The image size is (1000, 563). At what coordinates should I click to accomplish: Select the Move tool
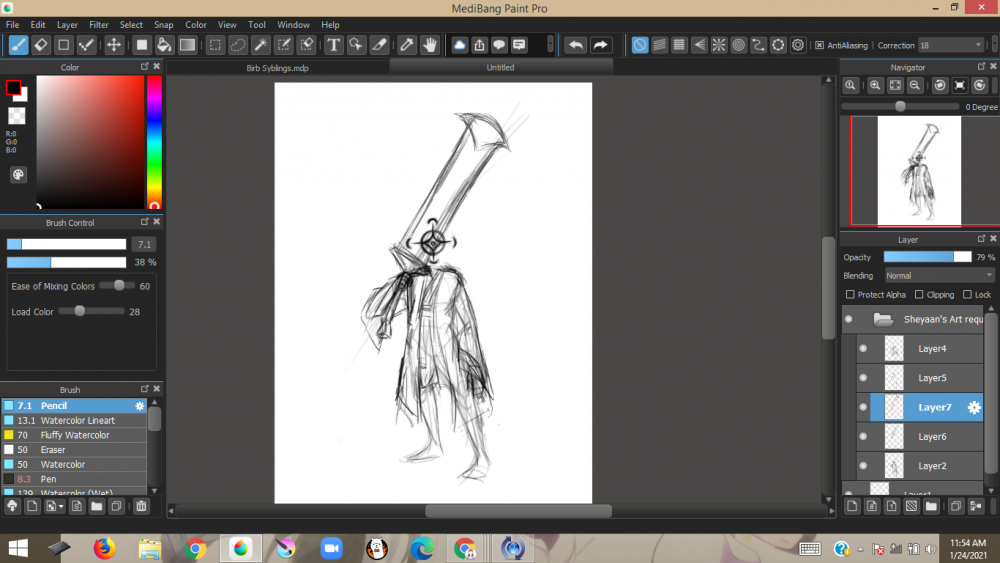tap(114, 45)
